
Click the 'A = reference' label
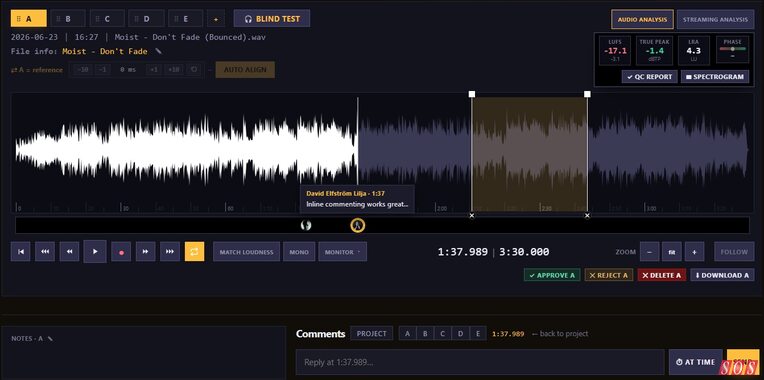point(37,70)
